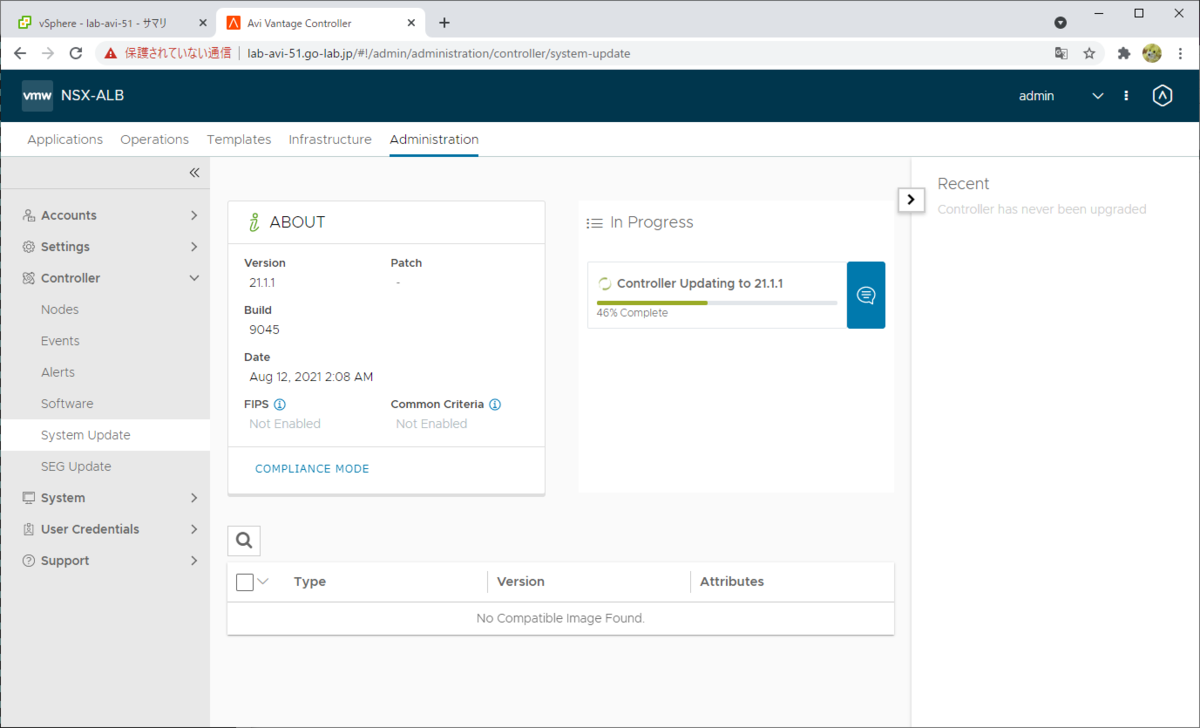Click the COMPLIANCE MODE link
The width and height of the screenshot is (1200, 728).
point(312,469)
